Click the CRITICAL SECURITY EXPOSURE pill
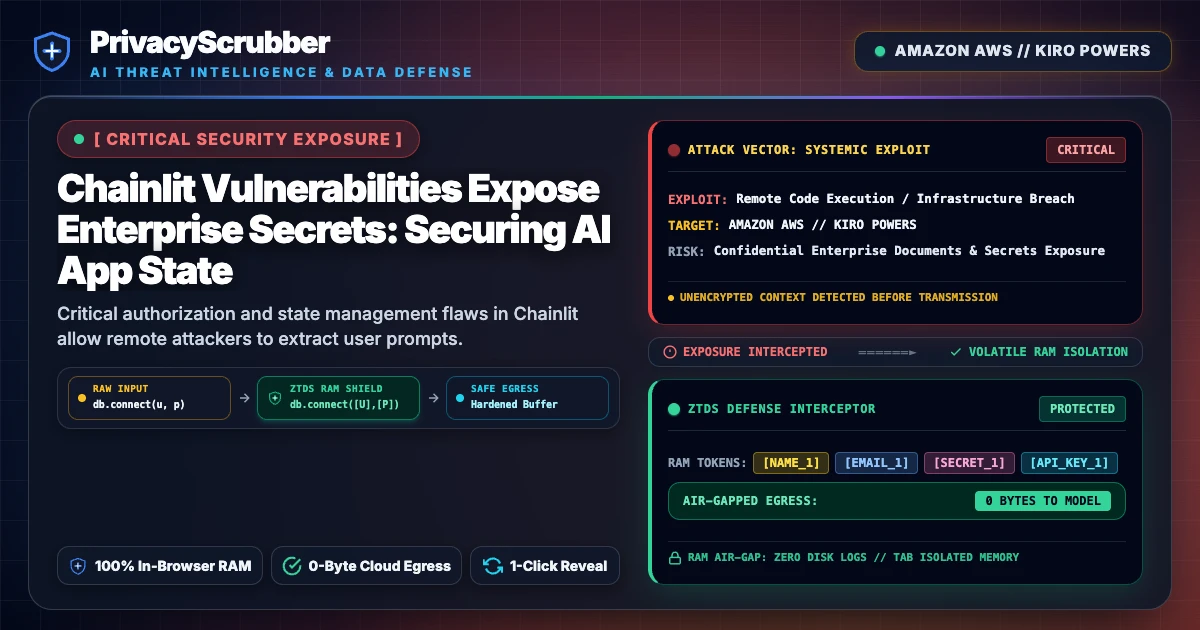Viewport: 1200px width, 630px height. click(x=238, y=139)
